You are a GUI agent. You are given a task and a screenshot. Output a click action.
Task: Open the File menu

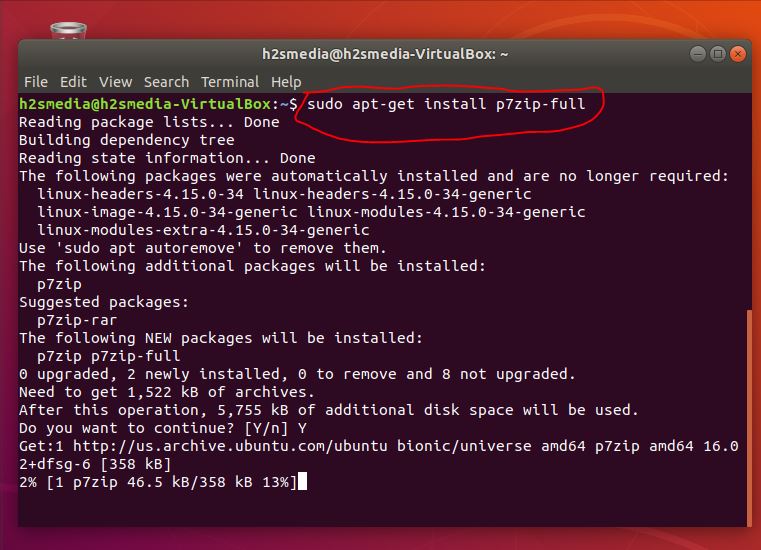click(36, 82)
